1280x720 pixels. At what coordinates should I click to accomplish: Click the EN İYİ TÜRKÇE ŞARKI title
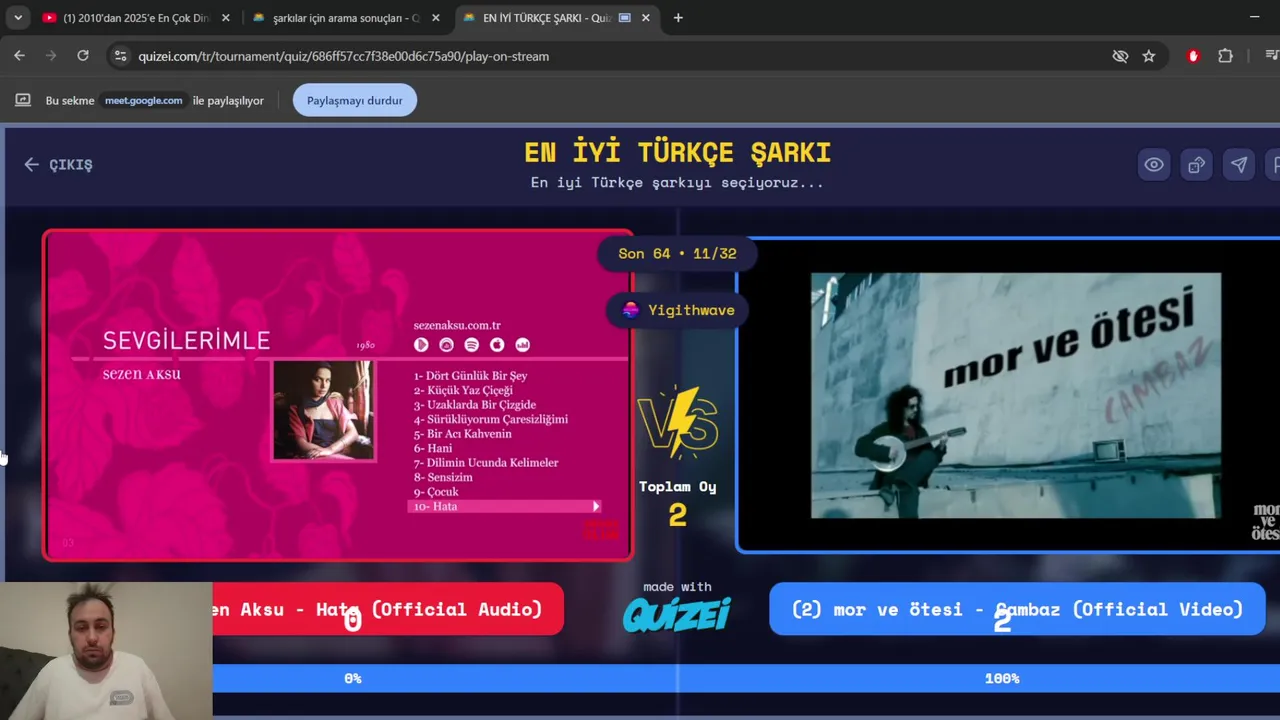pyautogui.click(x=678, y=152)
